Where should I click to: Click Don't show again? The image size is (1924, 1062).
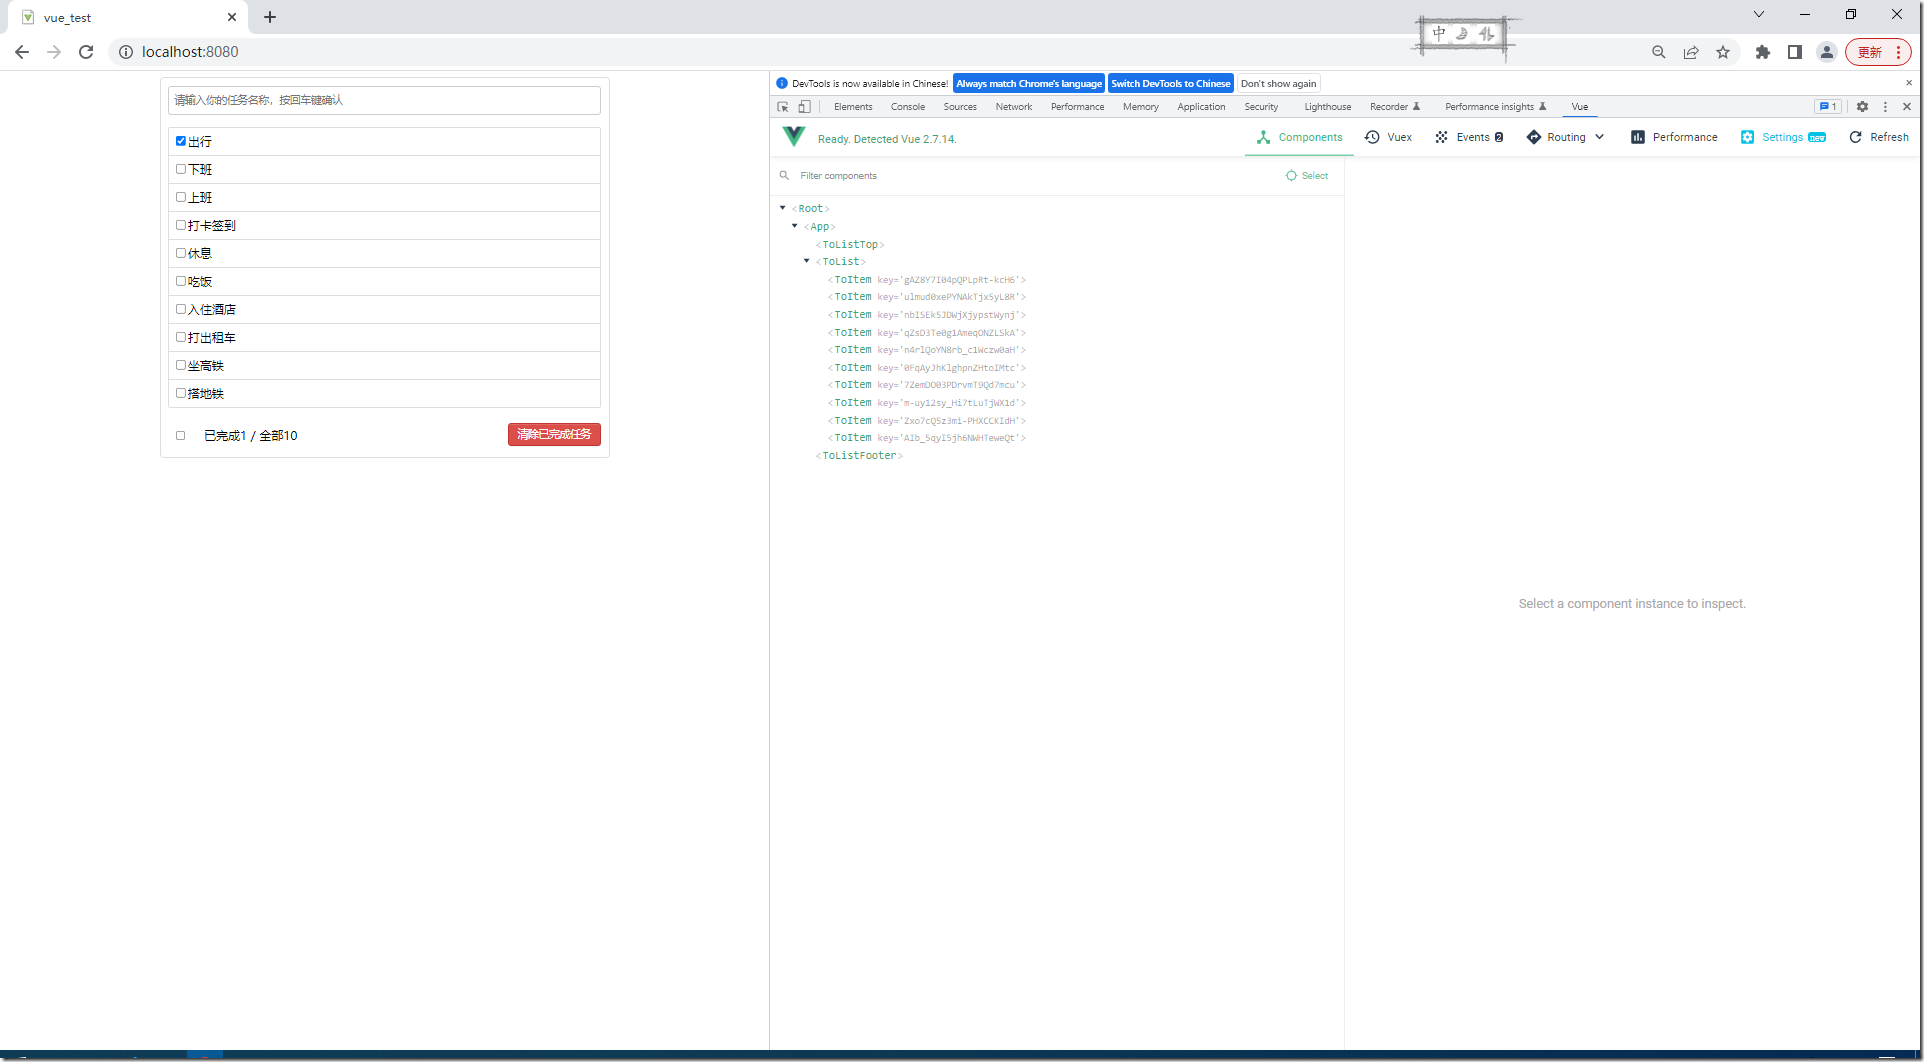[x=1279, y=84]
